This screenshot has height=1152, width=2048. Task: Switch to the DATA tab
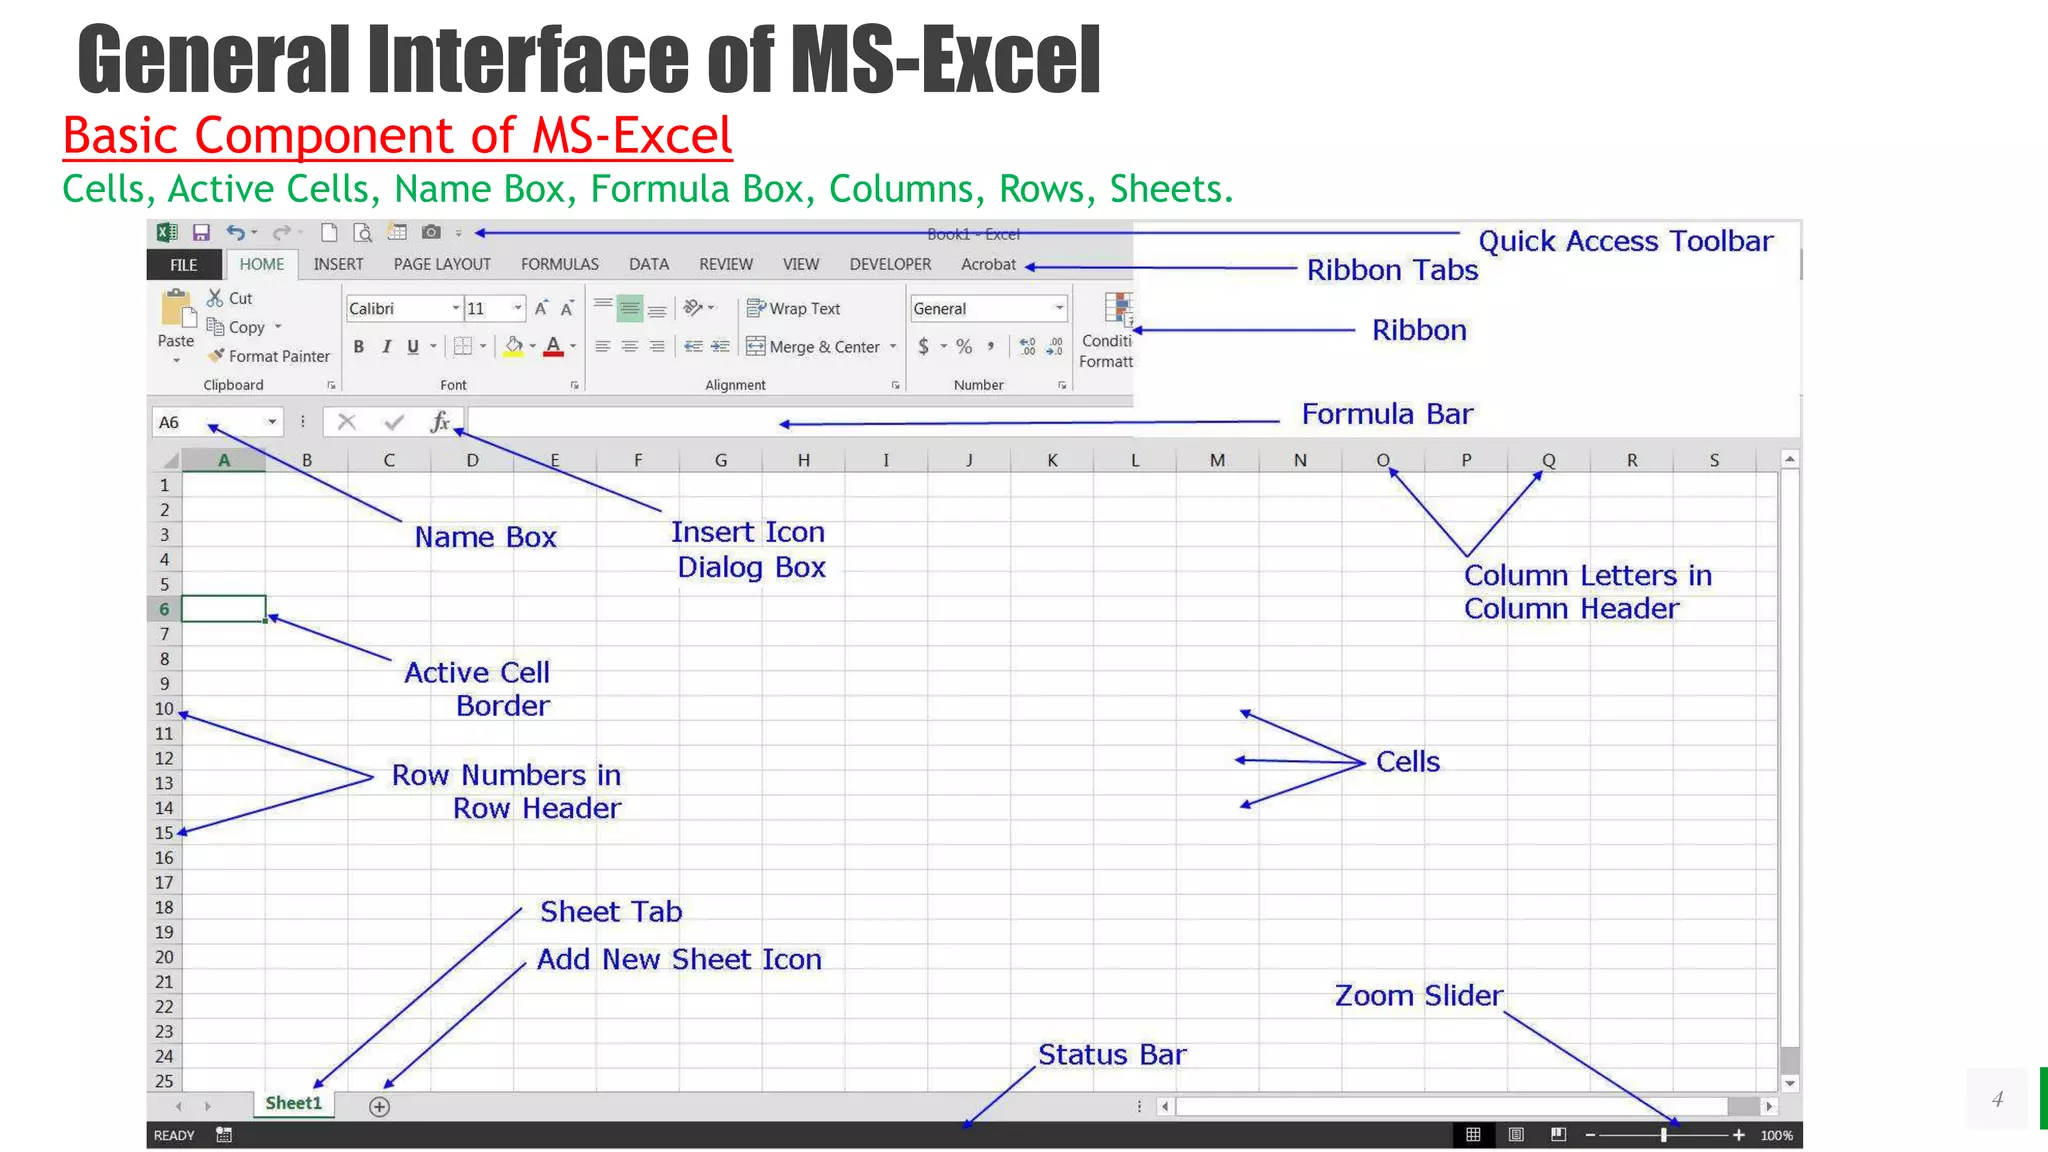click(x=649, y=264)
